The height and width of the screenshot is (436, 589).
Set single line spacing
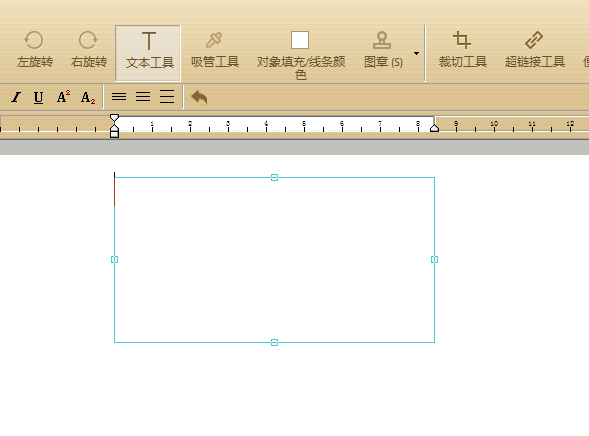point(119,97)
